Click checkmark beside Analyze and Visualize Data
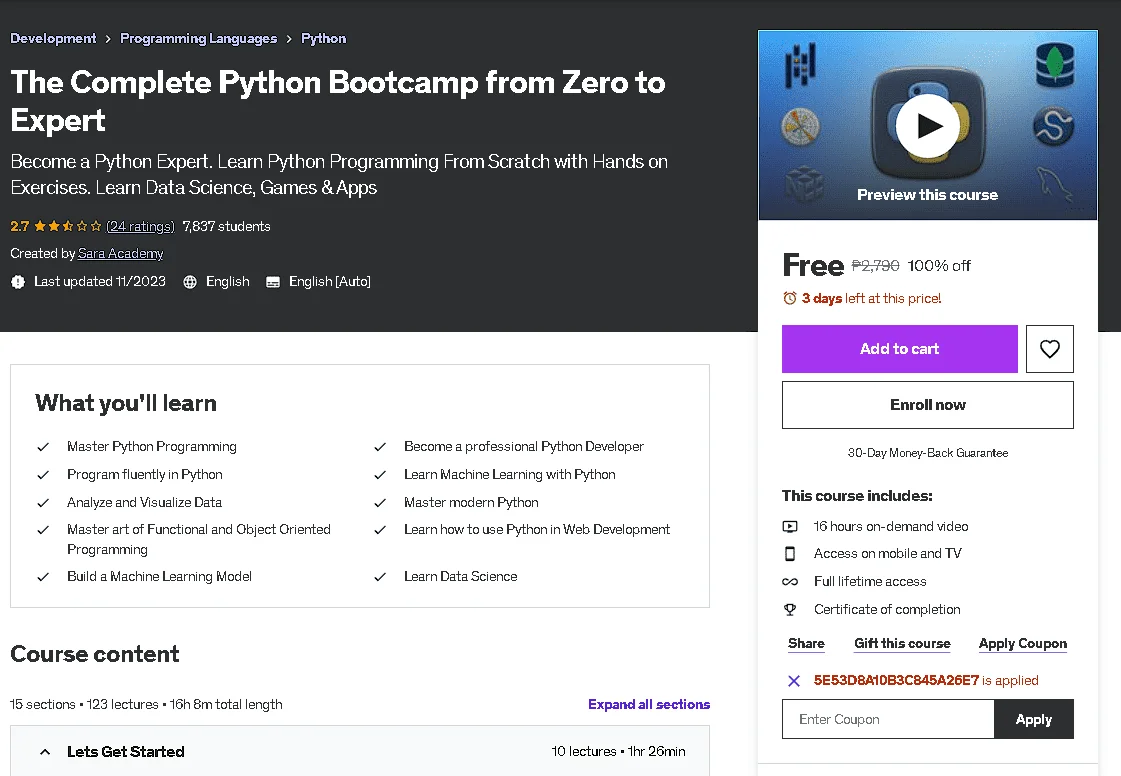The width and height of the screenshot is (1121, 776). click(43, 503)
